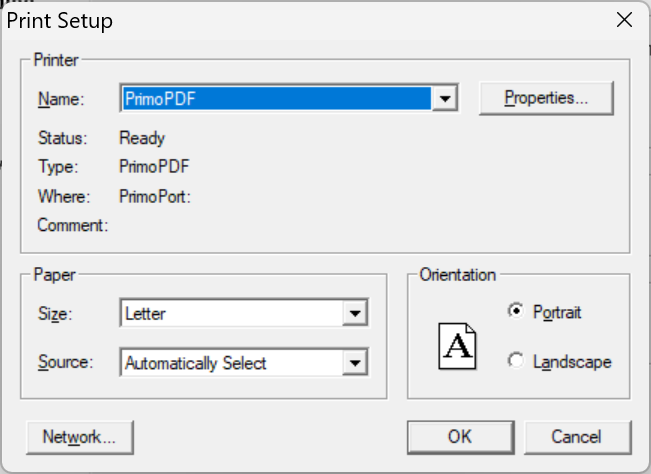Screen dimensions: 651x474
Task: Expand the paper Size dropdown arrow
Action: click(355, 313)
